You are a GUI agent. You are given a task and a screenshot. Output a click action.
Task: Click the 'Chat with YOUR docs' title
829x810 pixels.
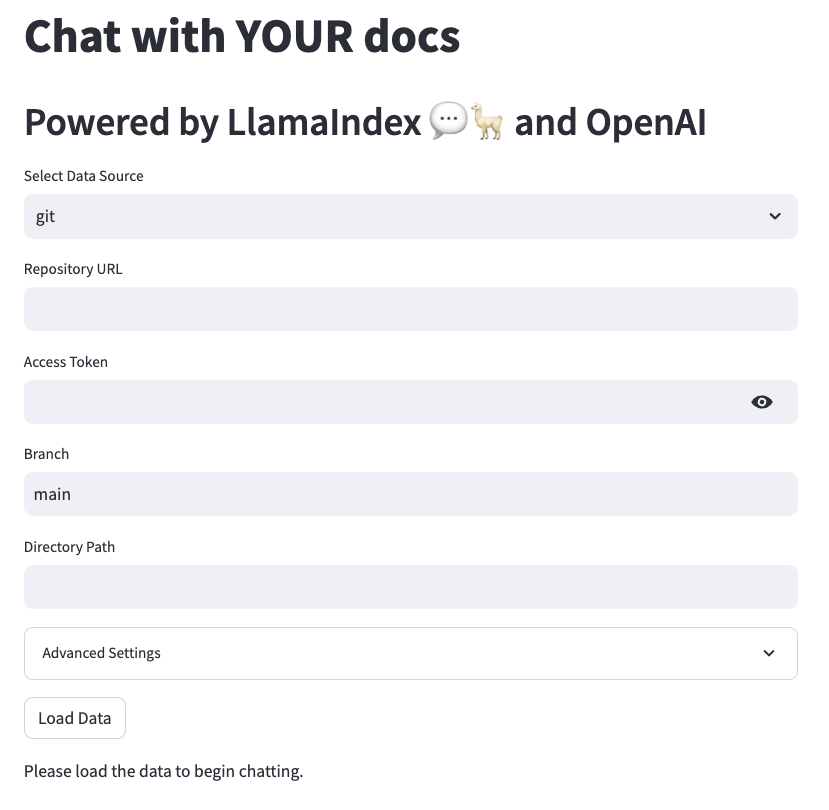[x=242, y=37]
